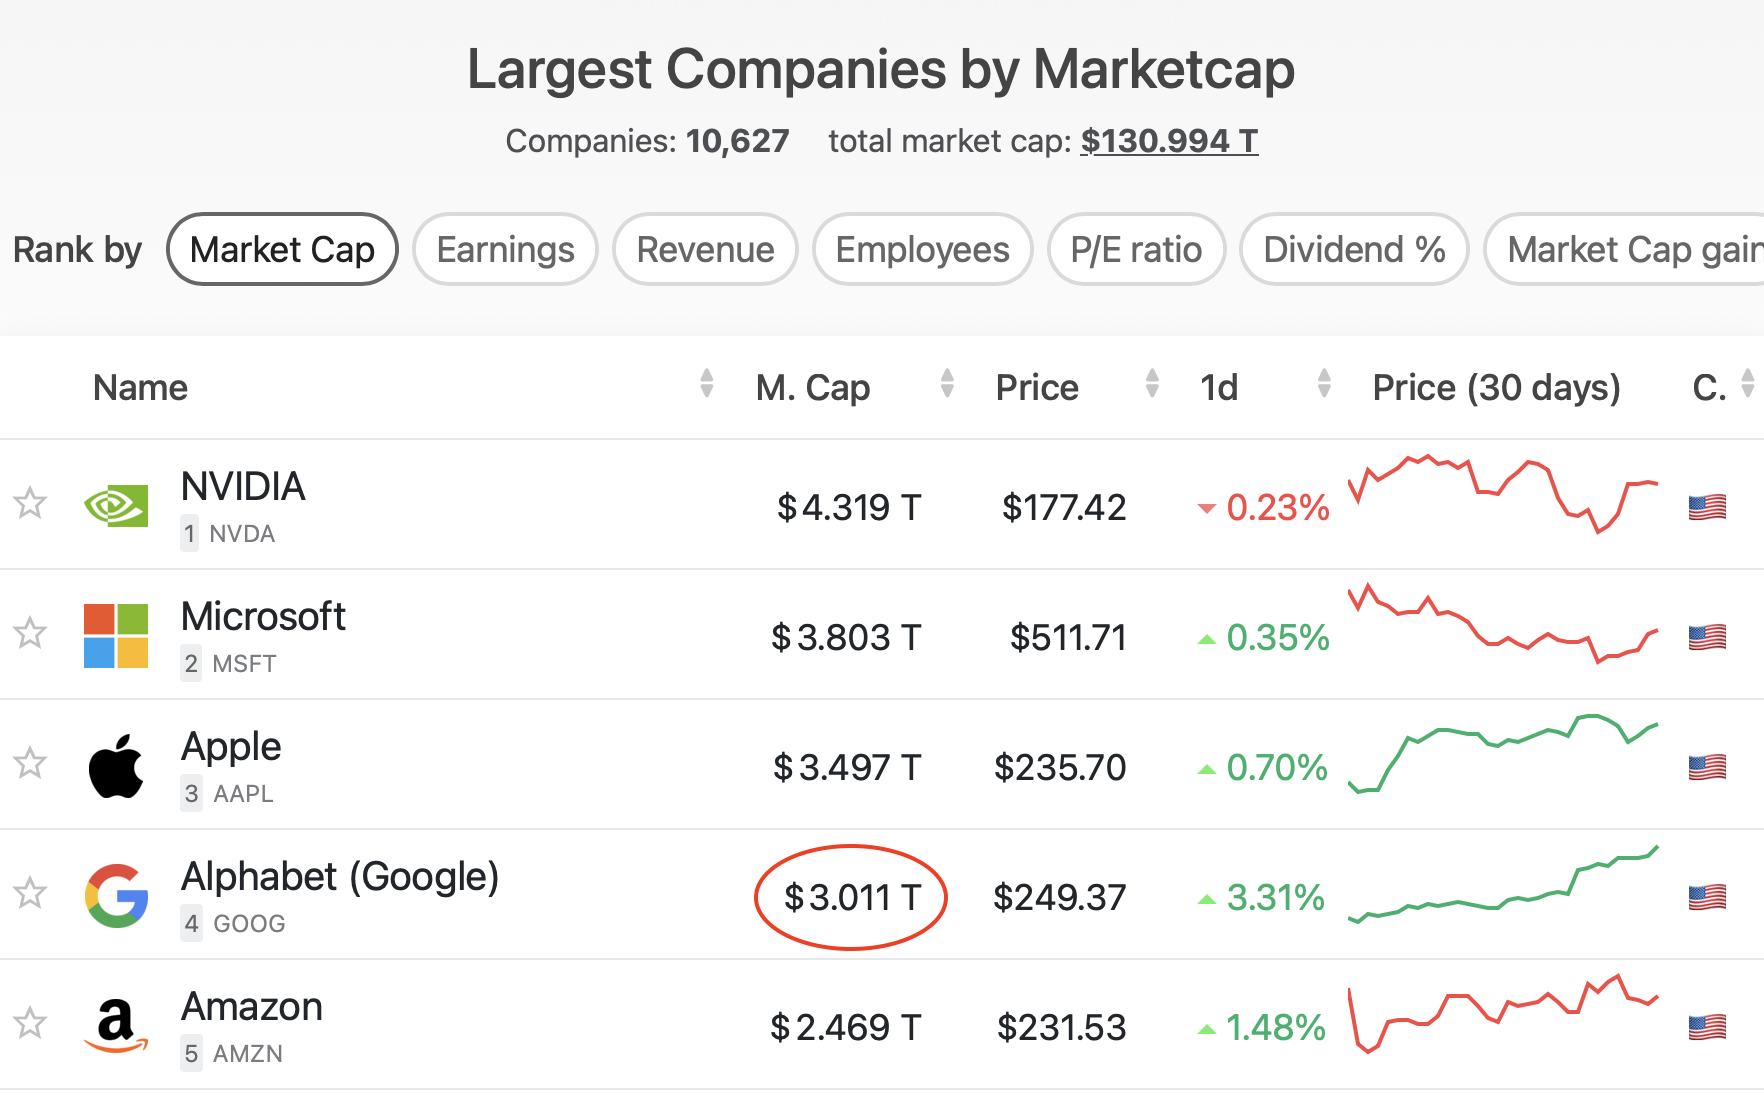Image resolution: width=1764 pixels, height=1094 pixels.
Task: Click the NVIDIA logo icon
Action: [116, 506]
